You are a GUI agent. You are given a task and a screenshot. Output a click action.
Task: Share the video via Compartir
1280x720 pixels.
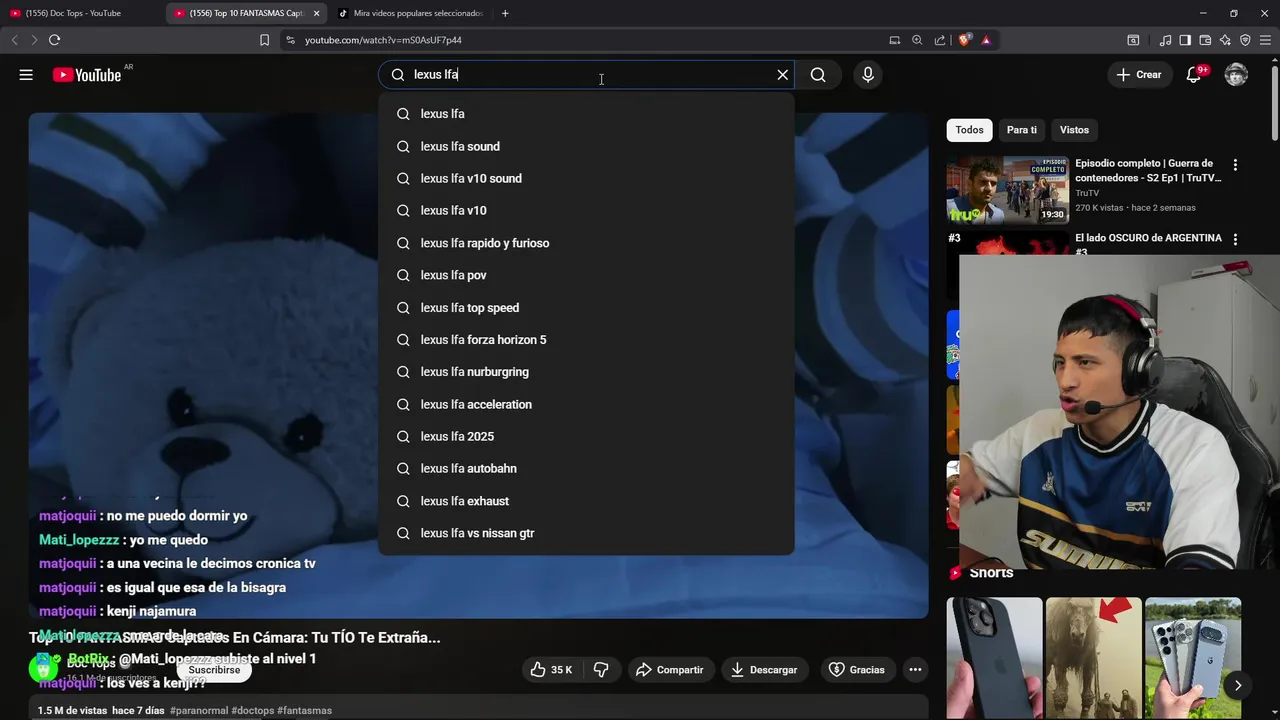[x=670, y=670]
